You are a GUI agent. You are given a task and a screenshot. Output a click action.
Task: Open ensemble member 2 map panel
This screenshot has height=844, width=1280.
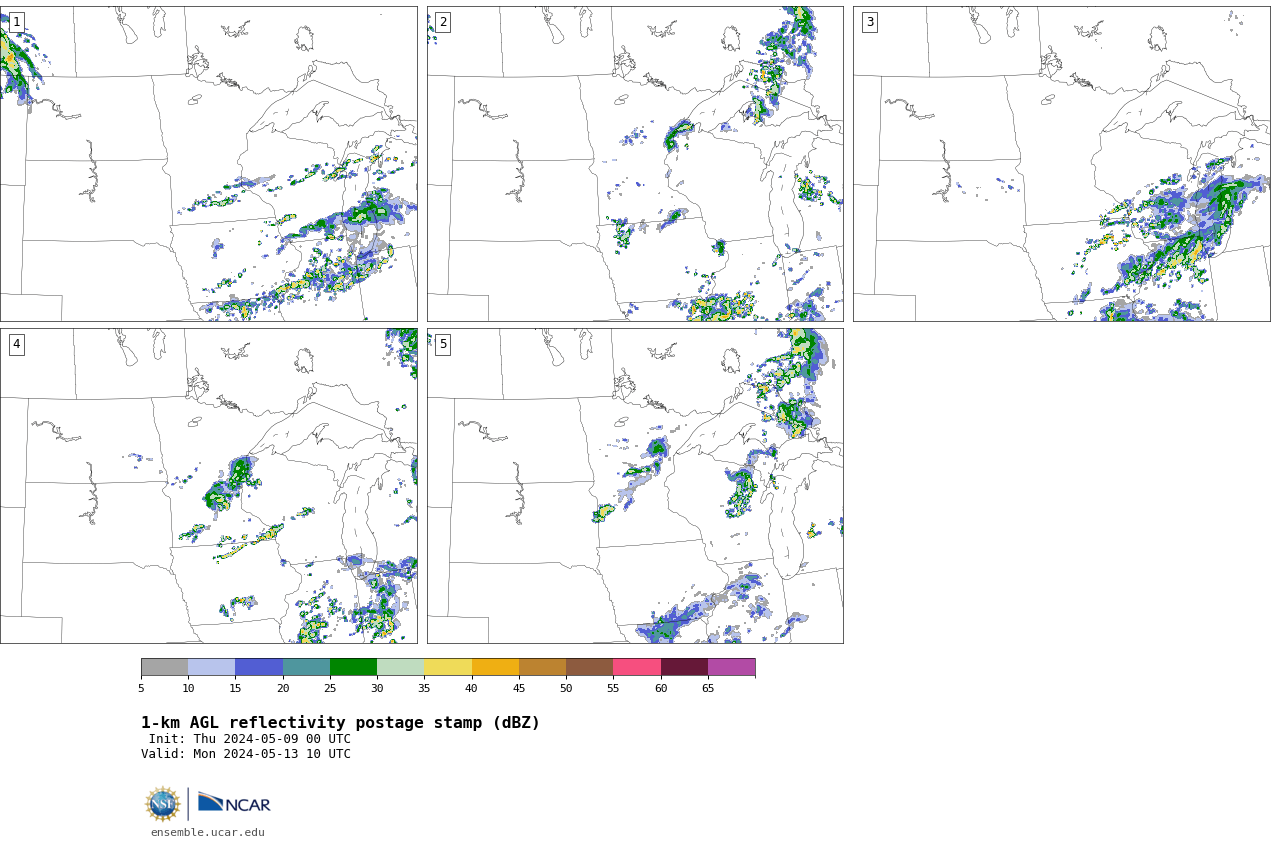(x=635, y=164)
